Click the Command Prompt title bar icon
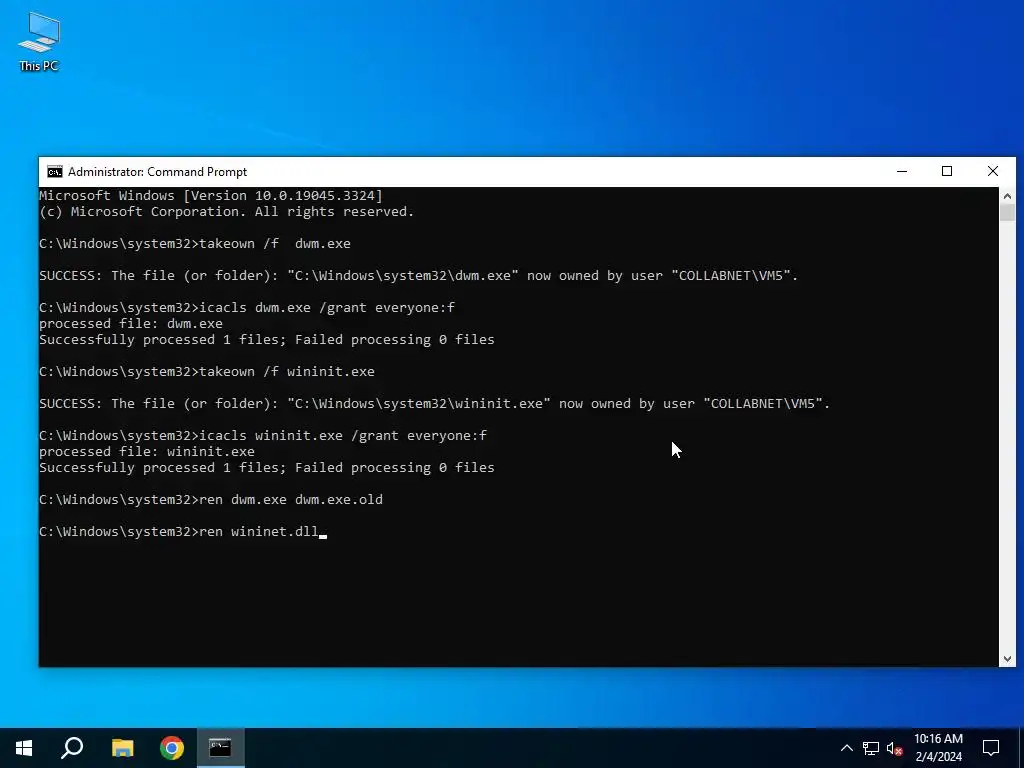The width and height of the screenshot is (1024, 768). 55,172
